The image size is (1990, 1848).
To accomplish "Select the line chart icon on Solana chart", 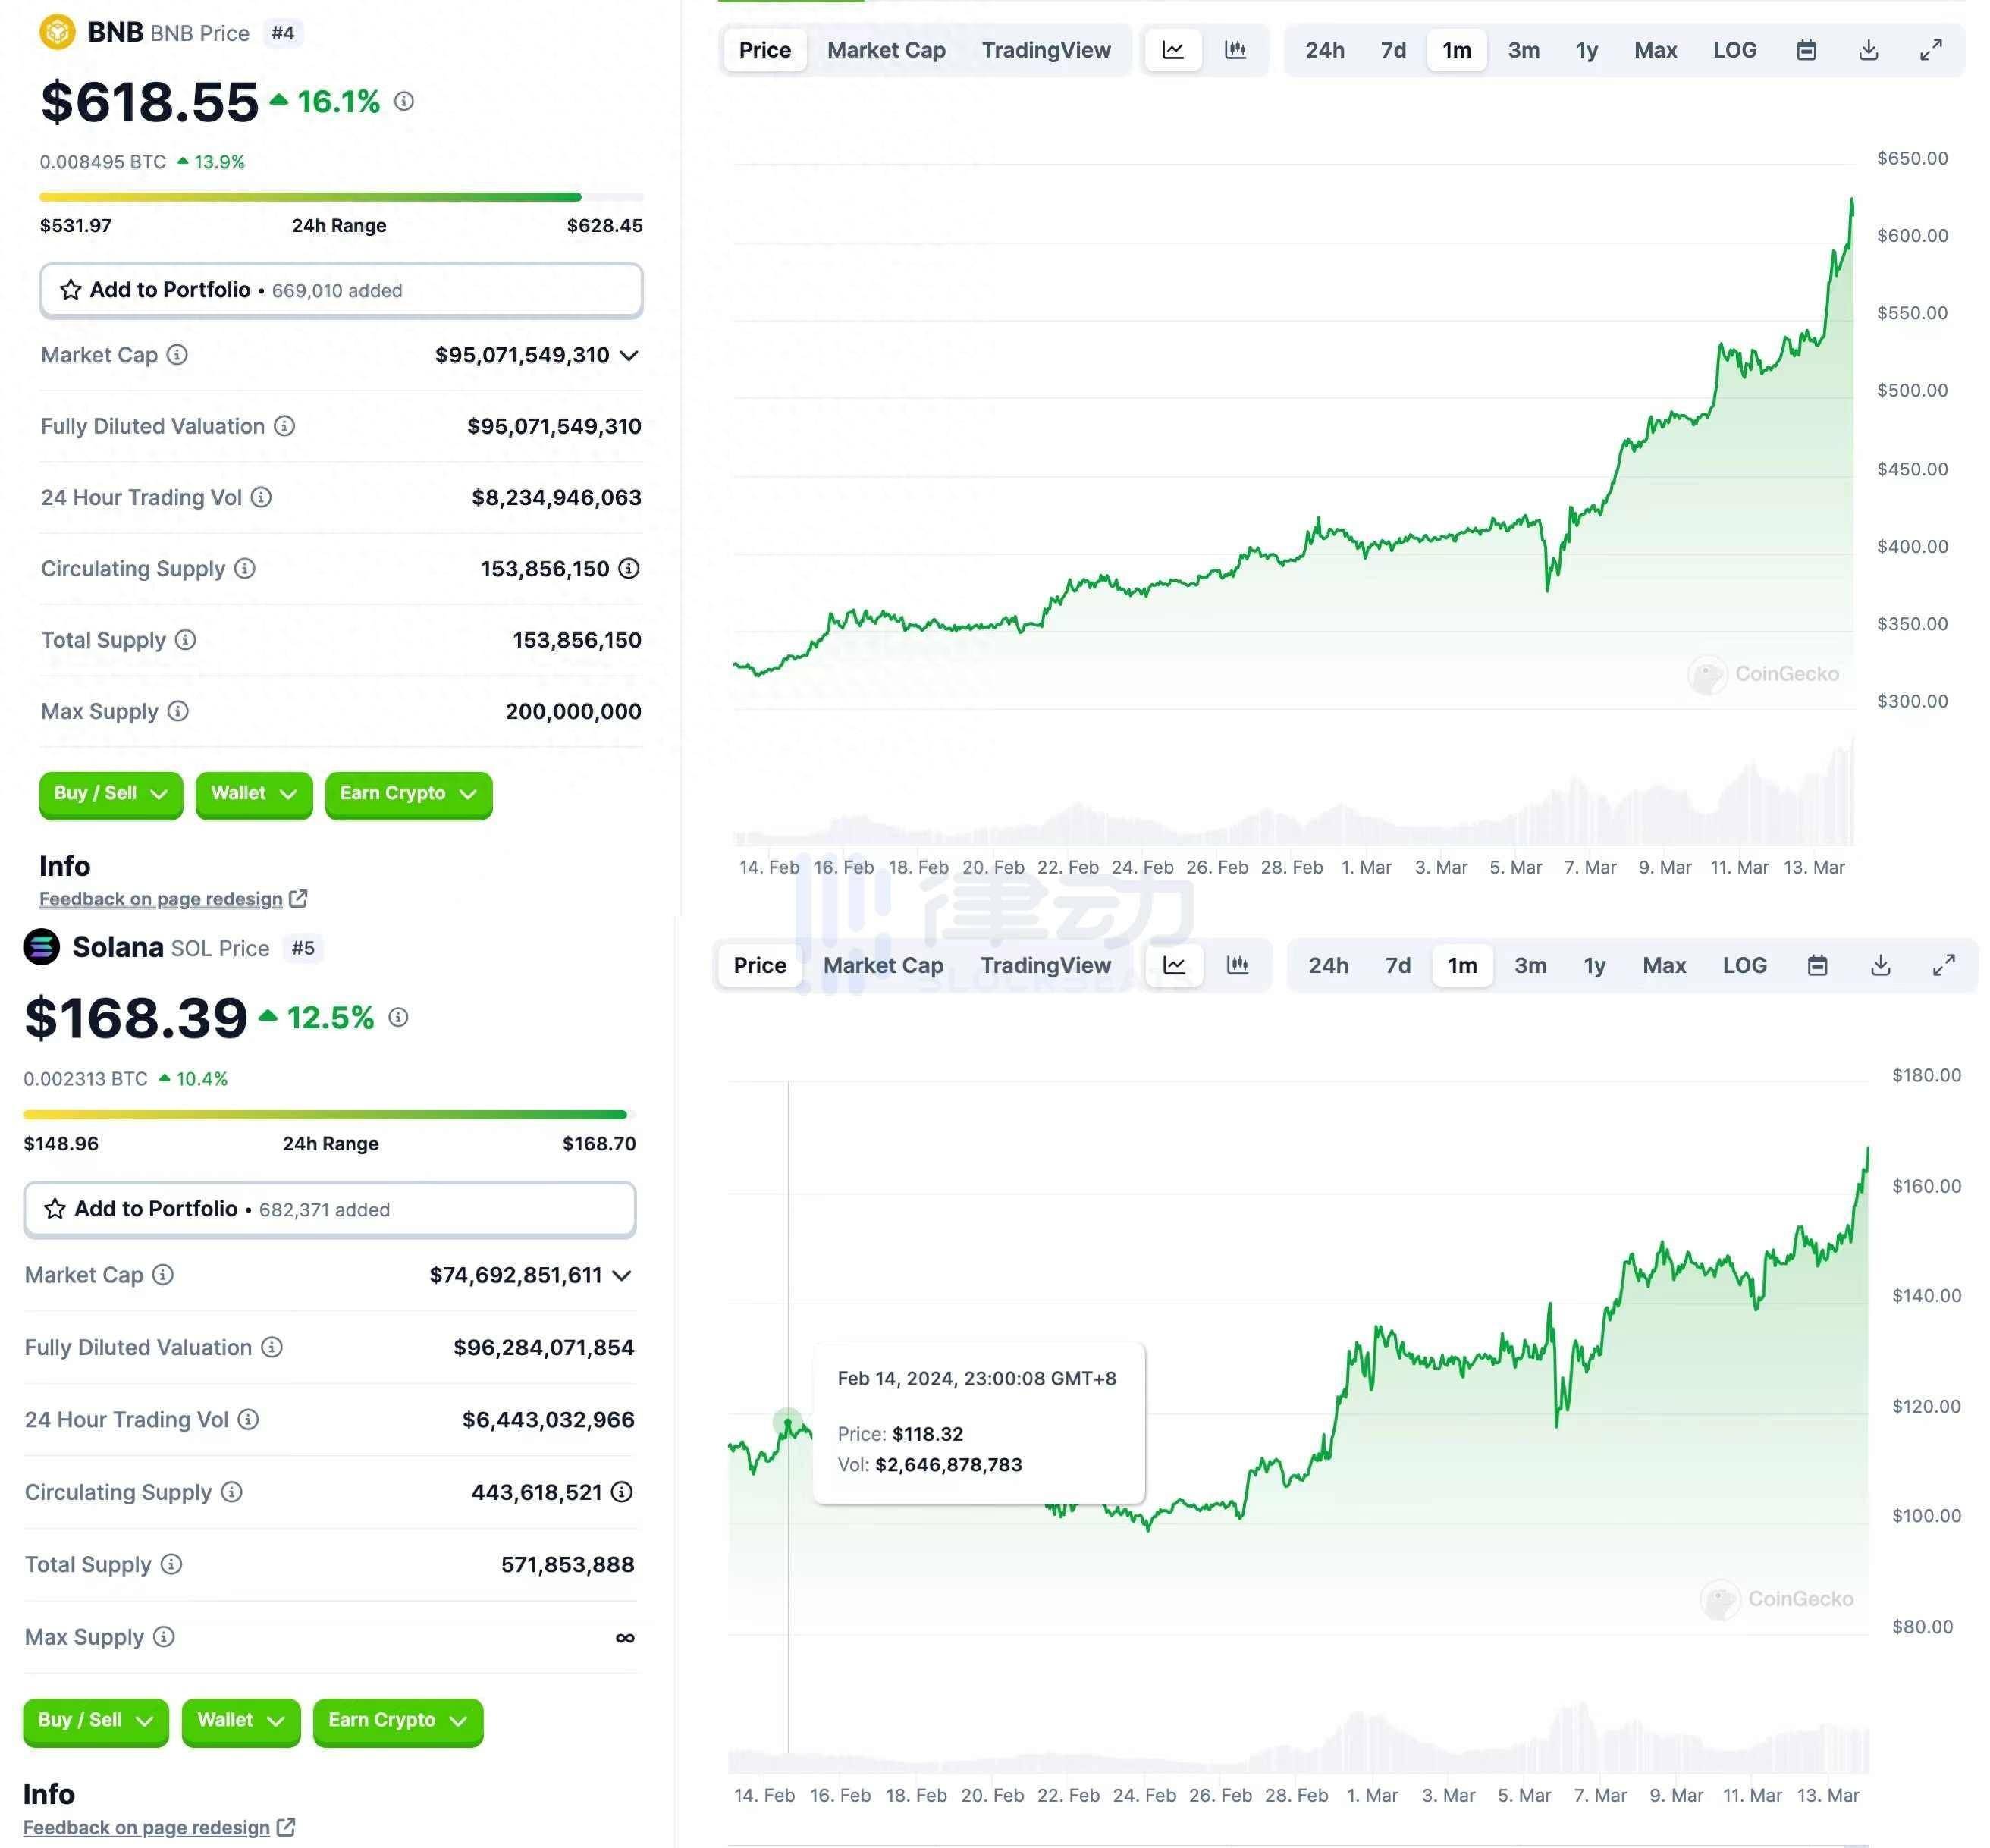I will [x=1174, y=965].
